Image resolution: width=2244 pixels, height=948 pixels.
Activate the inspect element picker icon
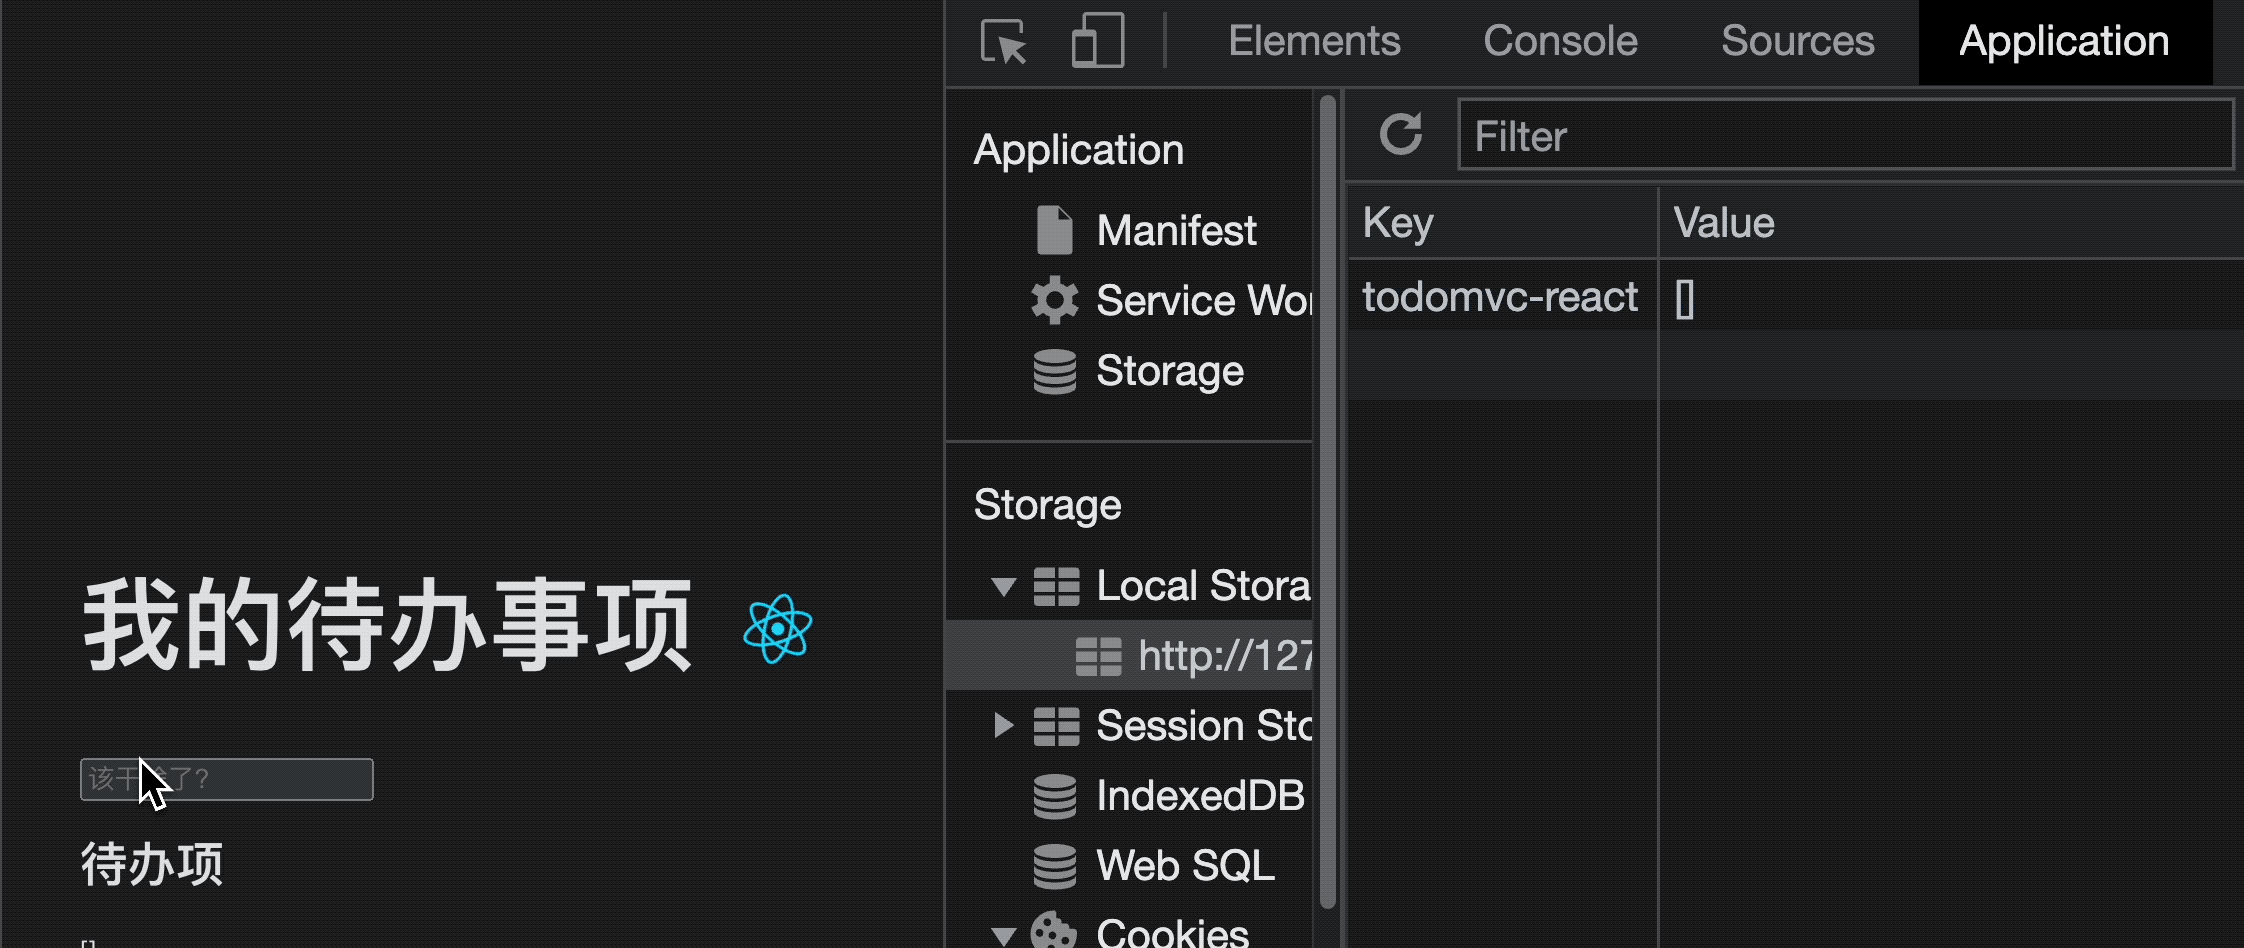click(x=1004, y=42)
